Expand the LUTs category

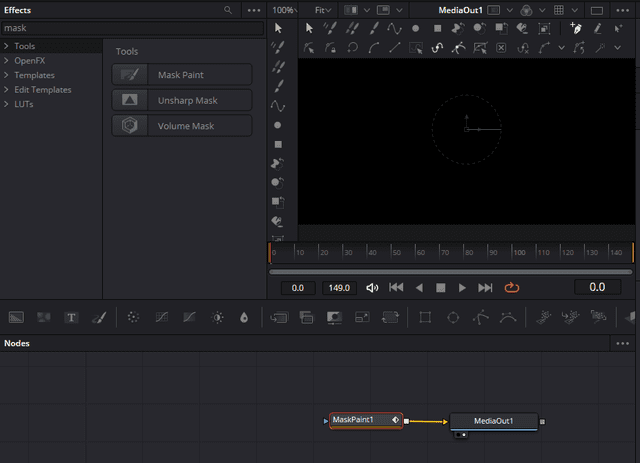pyautogui.click(x=6, y=104)
